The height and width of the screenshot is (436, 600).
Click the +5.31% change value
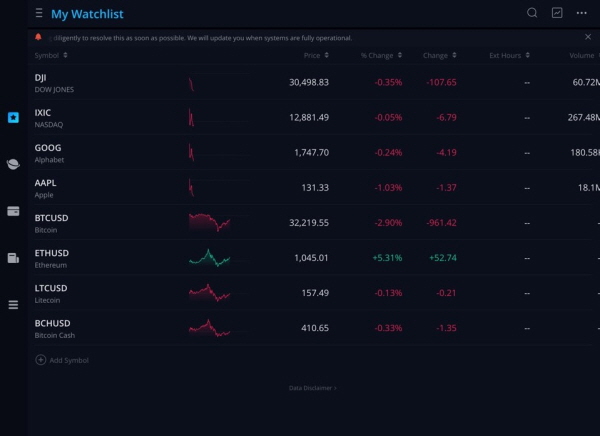click(387, 258)
